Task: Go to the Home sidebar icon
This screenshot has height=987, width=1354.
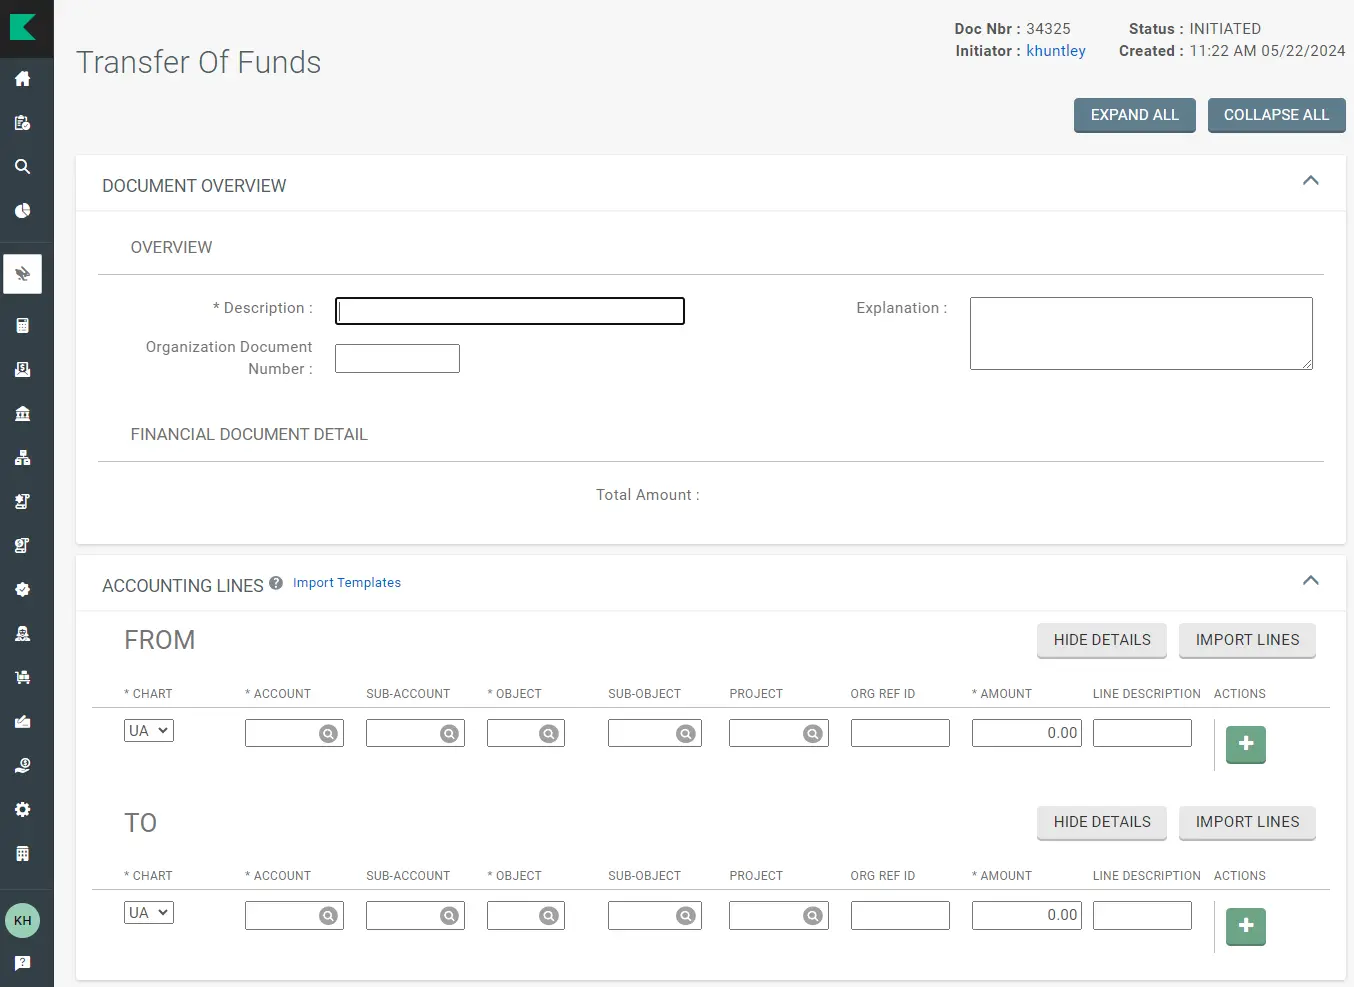Action: point(22,79)
